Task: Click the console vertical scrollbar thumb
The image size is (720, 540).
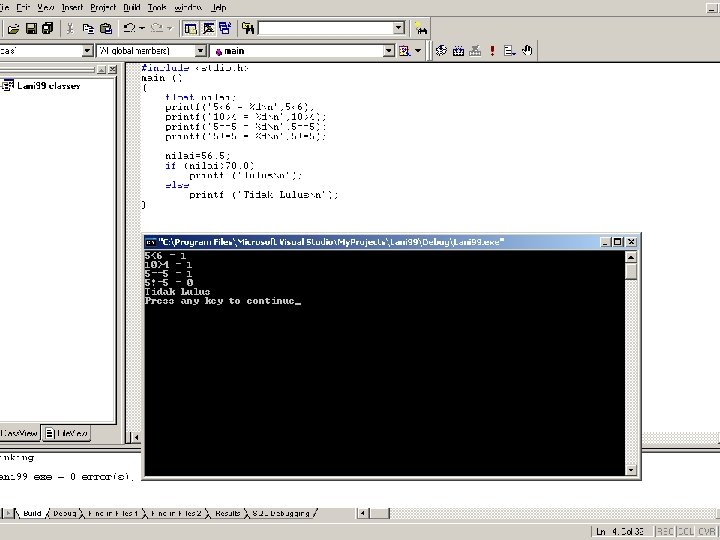Action: pyautogui.click(x=631, y=271)
